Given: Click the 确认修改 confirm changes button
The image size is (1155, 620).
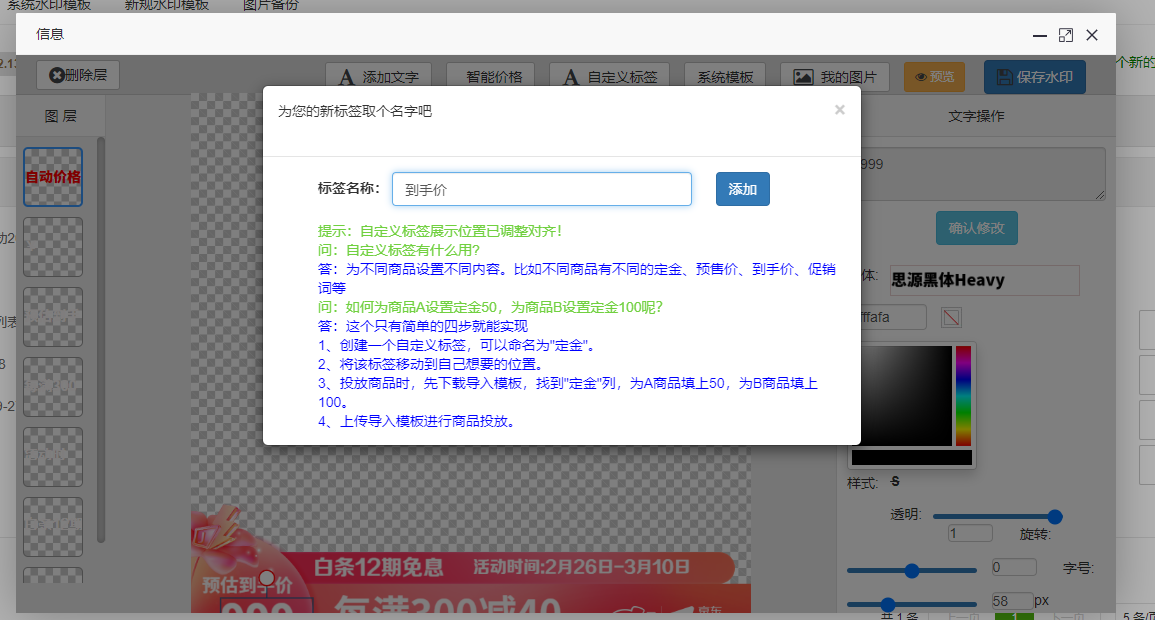Looking at the screenshot, I should (x=977, y=228).
